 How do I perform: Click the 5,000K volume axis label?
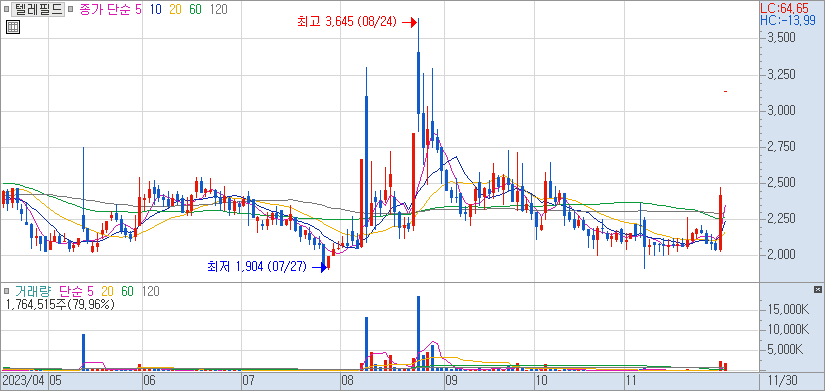point(784,350)
